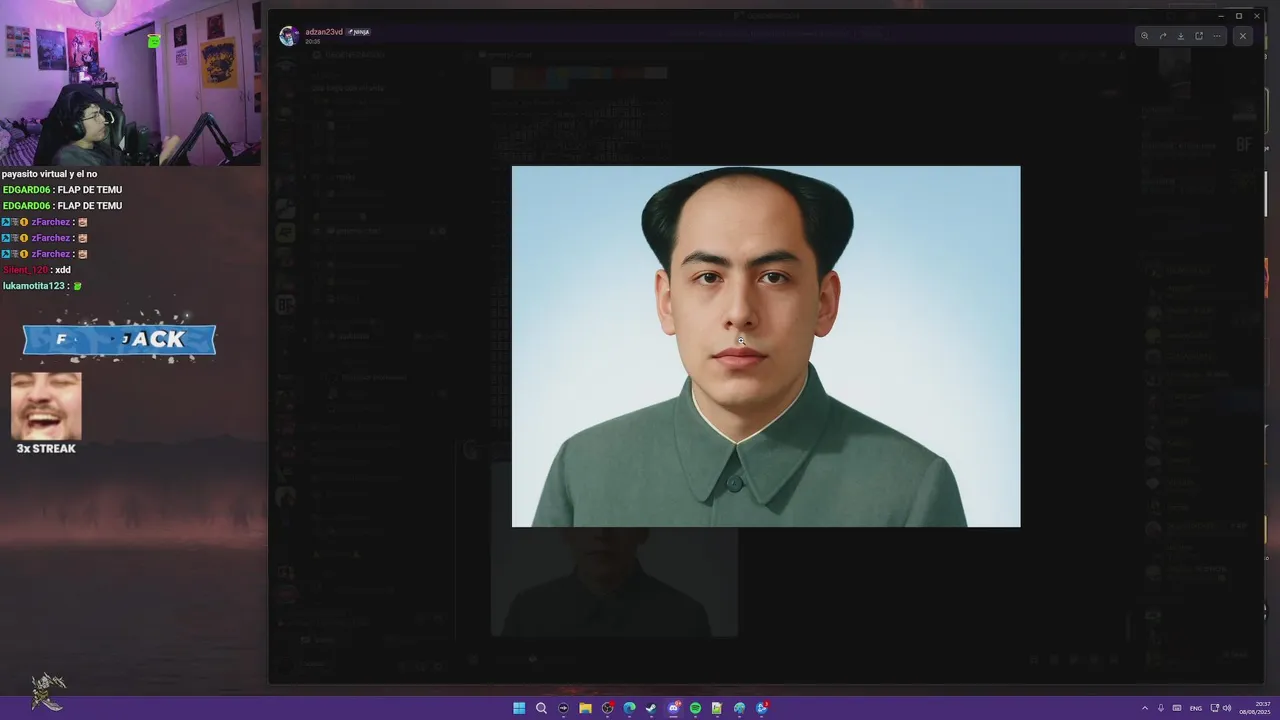Image resolution: width=1280 pixels, height=720 pixels.
Task: Open the volume and network quick settings
Action: [1221, 708]
